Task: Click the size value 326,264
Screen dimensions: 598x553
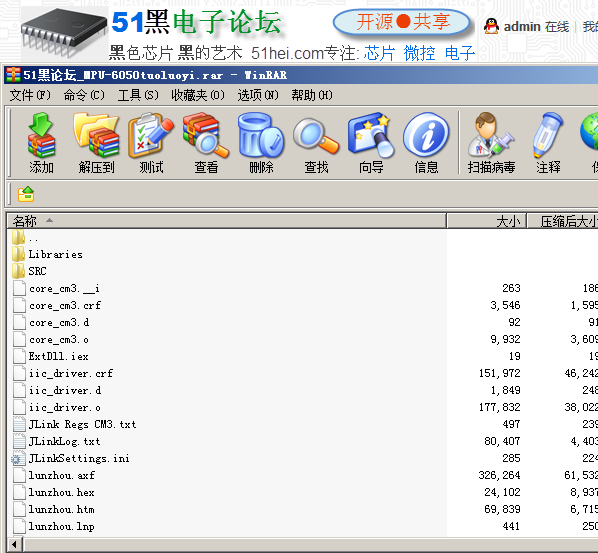Action: coord(500,475)
